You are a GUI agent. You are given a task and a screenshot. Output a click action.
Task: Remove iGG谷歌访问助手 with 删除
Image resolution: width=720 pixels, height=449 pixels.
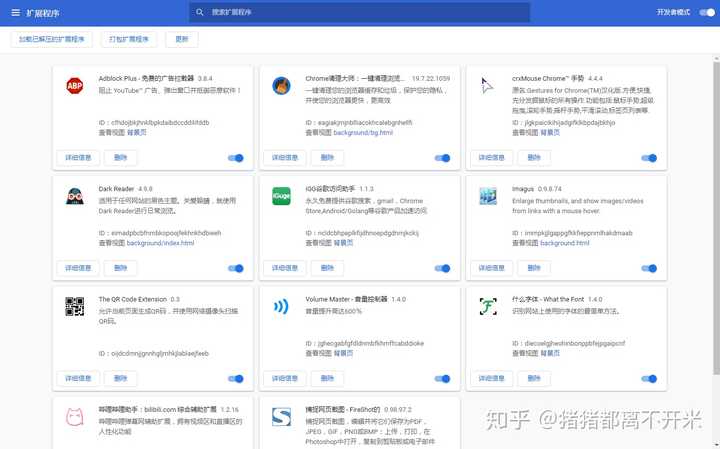point(327,268)
